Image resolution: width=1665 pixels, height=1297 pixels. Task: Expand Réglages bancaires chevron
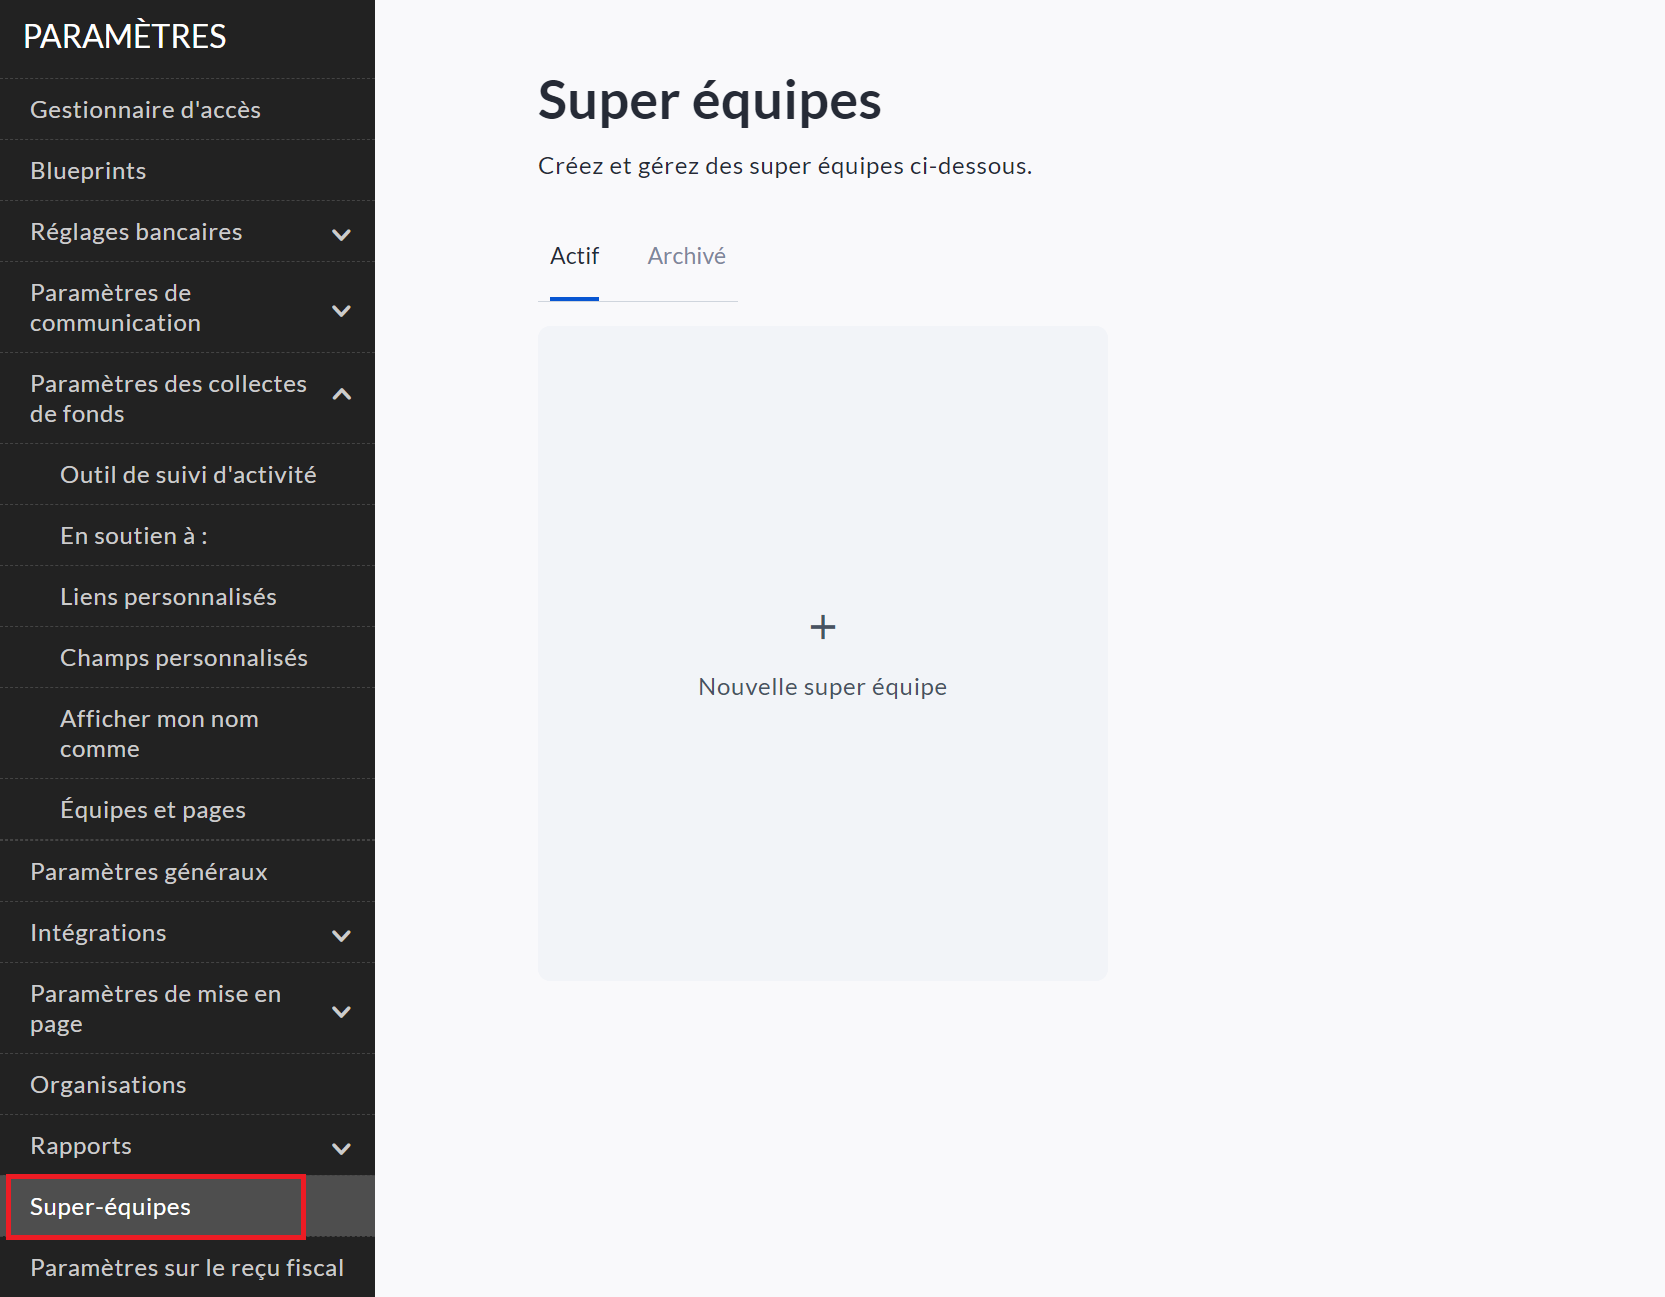pyautogui.click(x=341, y=234)
